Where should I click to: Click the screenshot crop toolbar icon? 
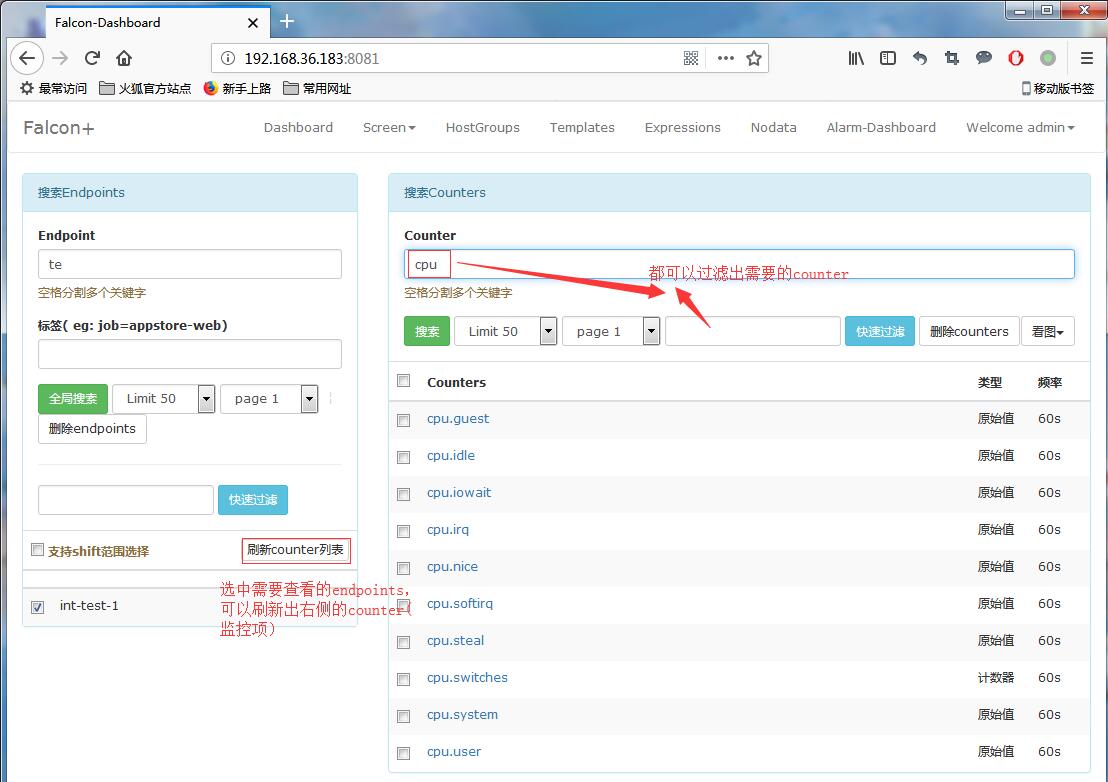pos(952,58)
